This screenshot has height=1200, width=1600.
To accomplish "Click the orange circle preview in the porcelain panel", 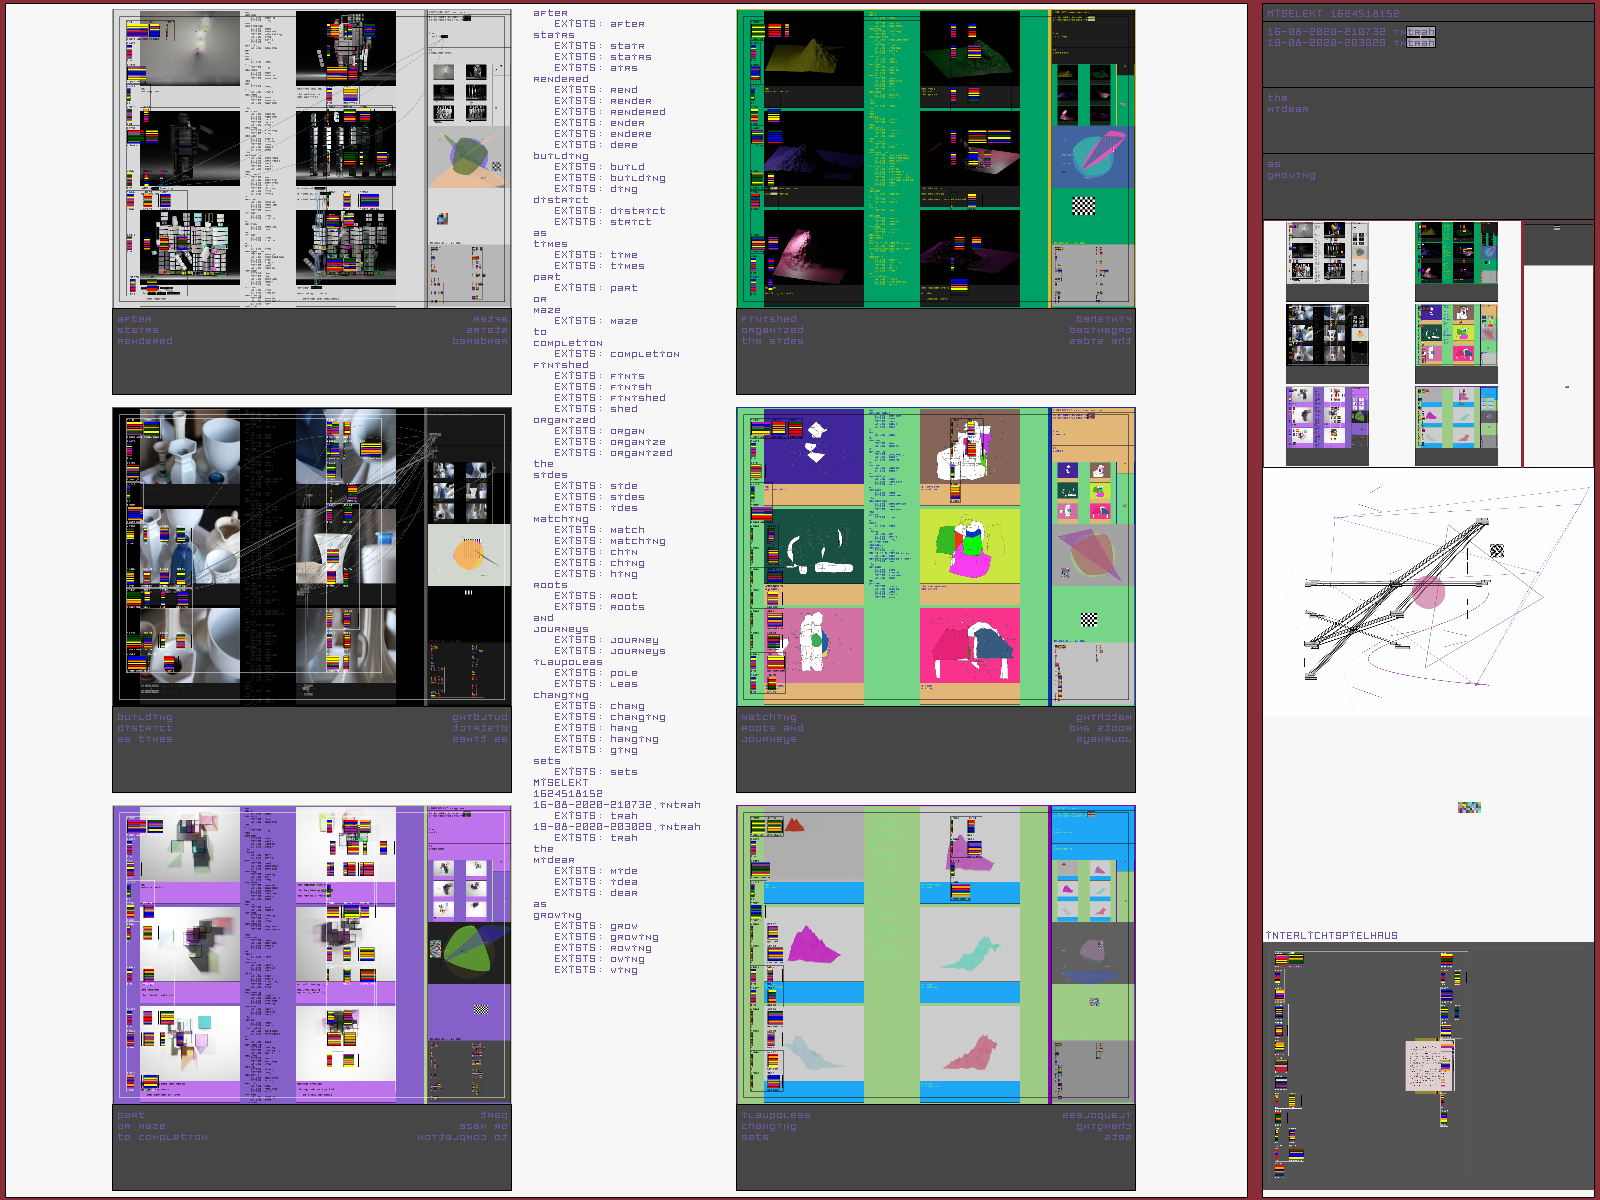I will coord(468,554).
